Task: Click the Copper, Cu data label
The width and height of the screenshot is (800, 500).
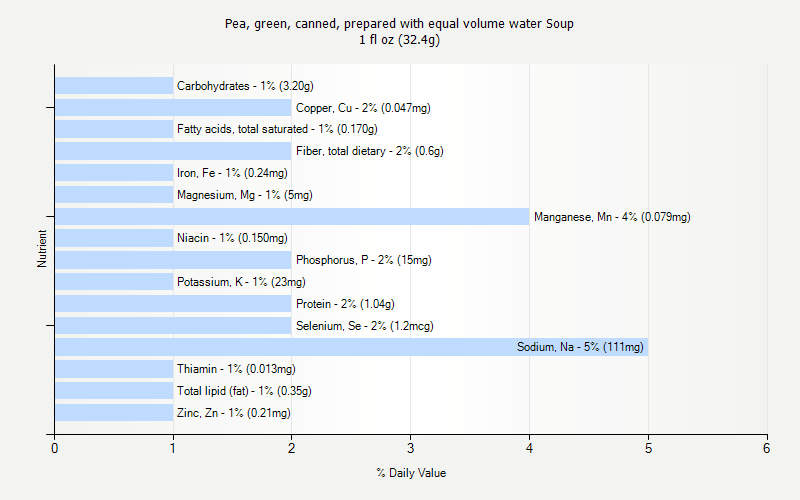Action: (x=363, y=108)
